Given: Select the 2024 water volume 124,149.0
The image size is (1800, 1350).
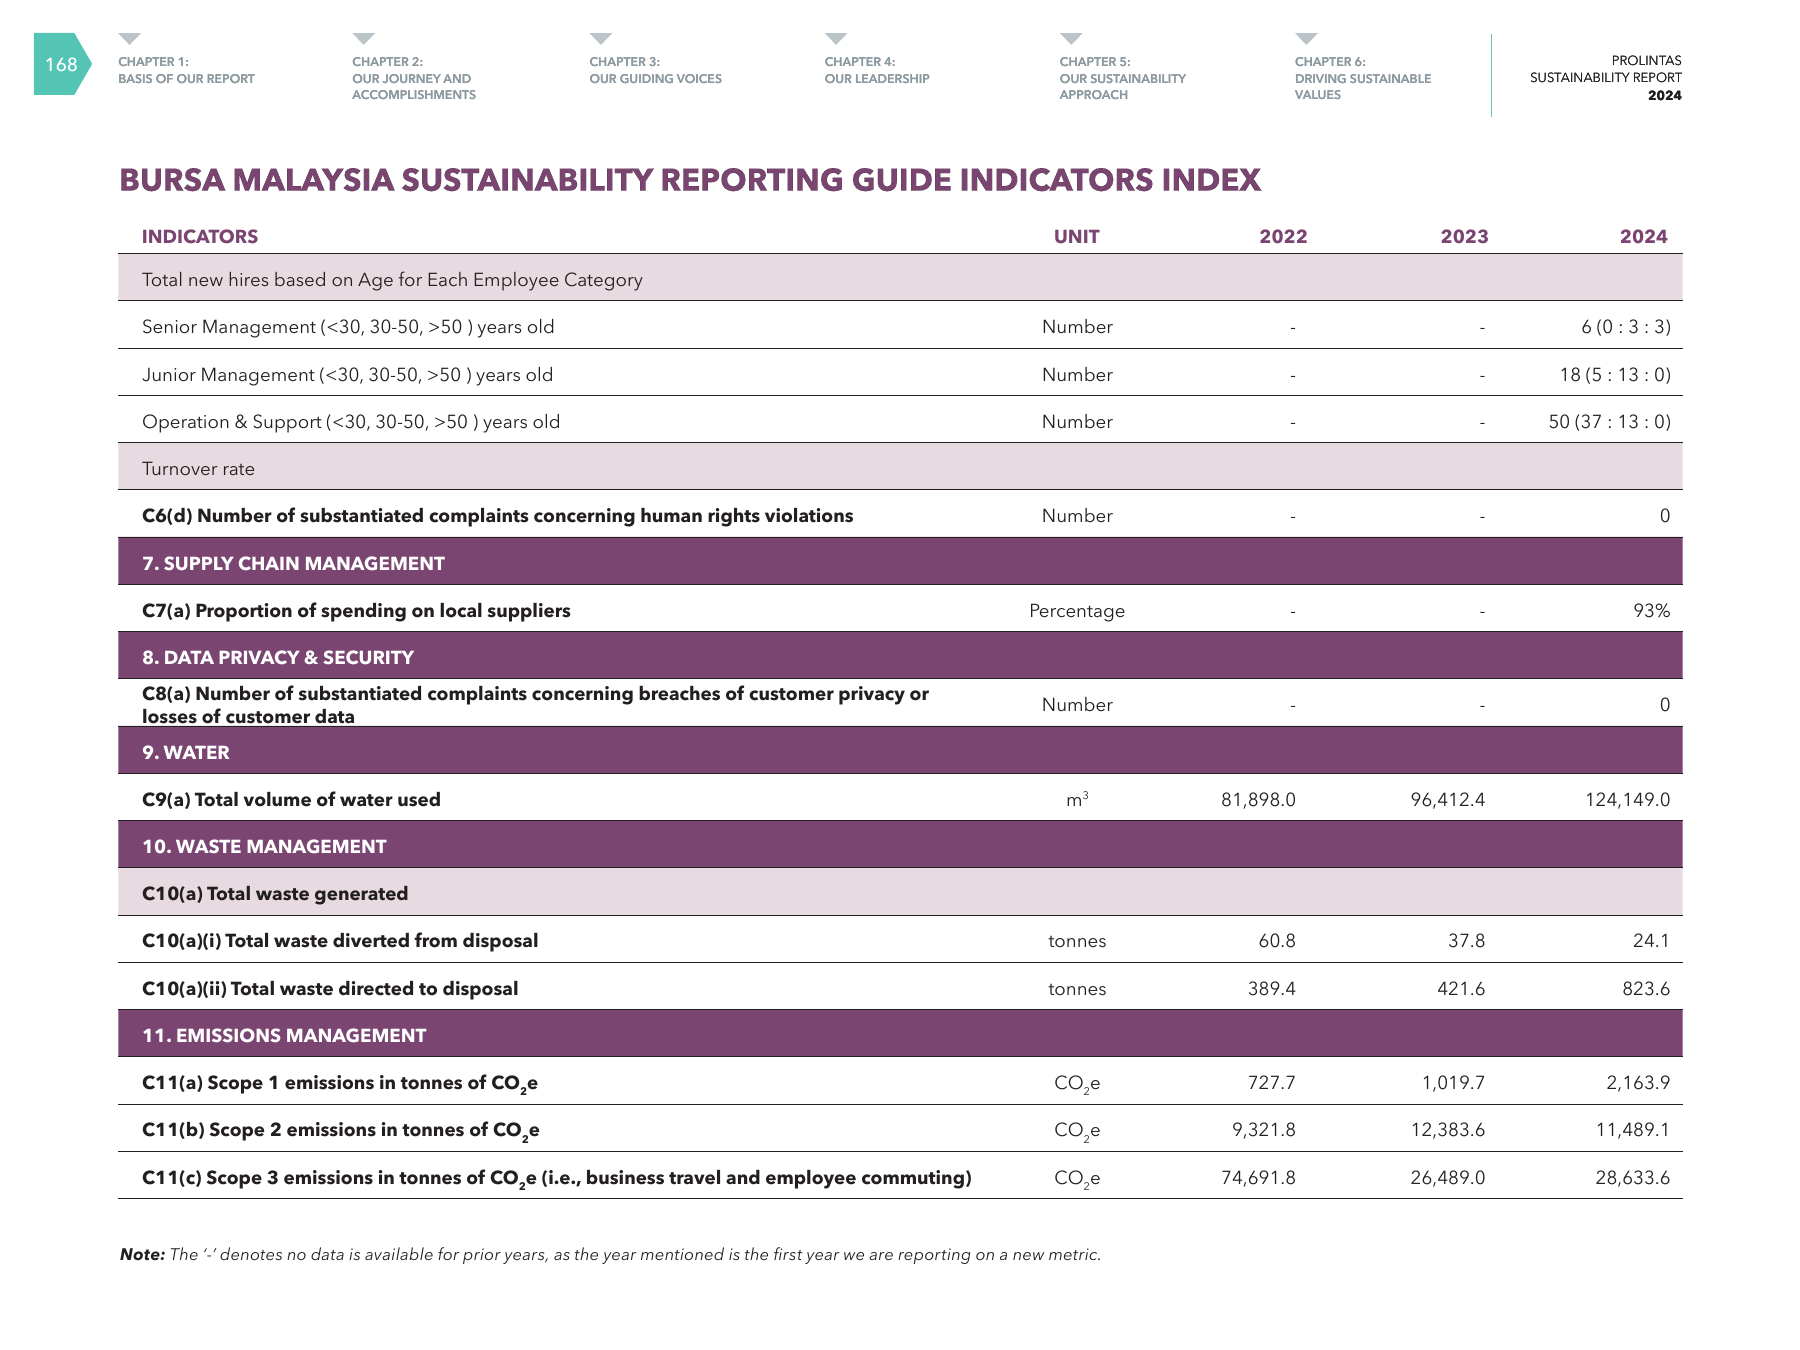Looking at the screenshot, I should point(1628,800).
